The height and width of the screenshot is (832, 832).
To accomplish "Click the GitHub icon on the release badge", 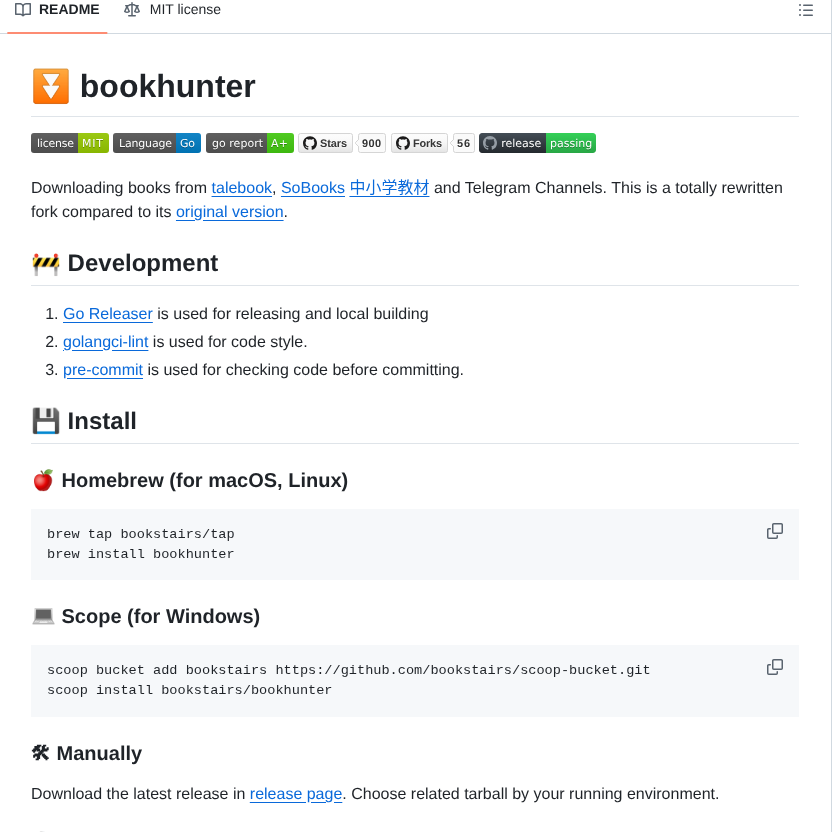I will click(x=489, y=143).
